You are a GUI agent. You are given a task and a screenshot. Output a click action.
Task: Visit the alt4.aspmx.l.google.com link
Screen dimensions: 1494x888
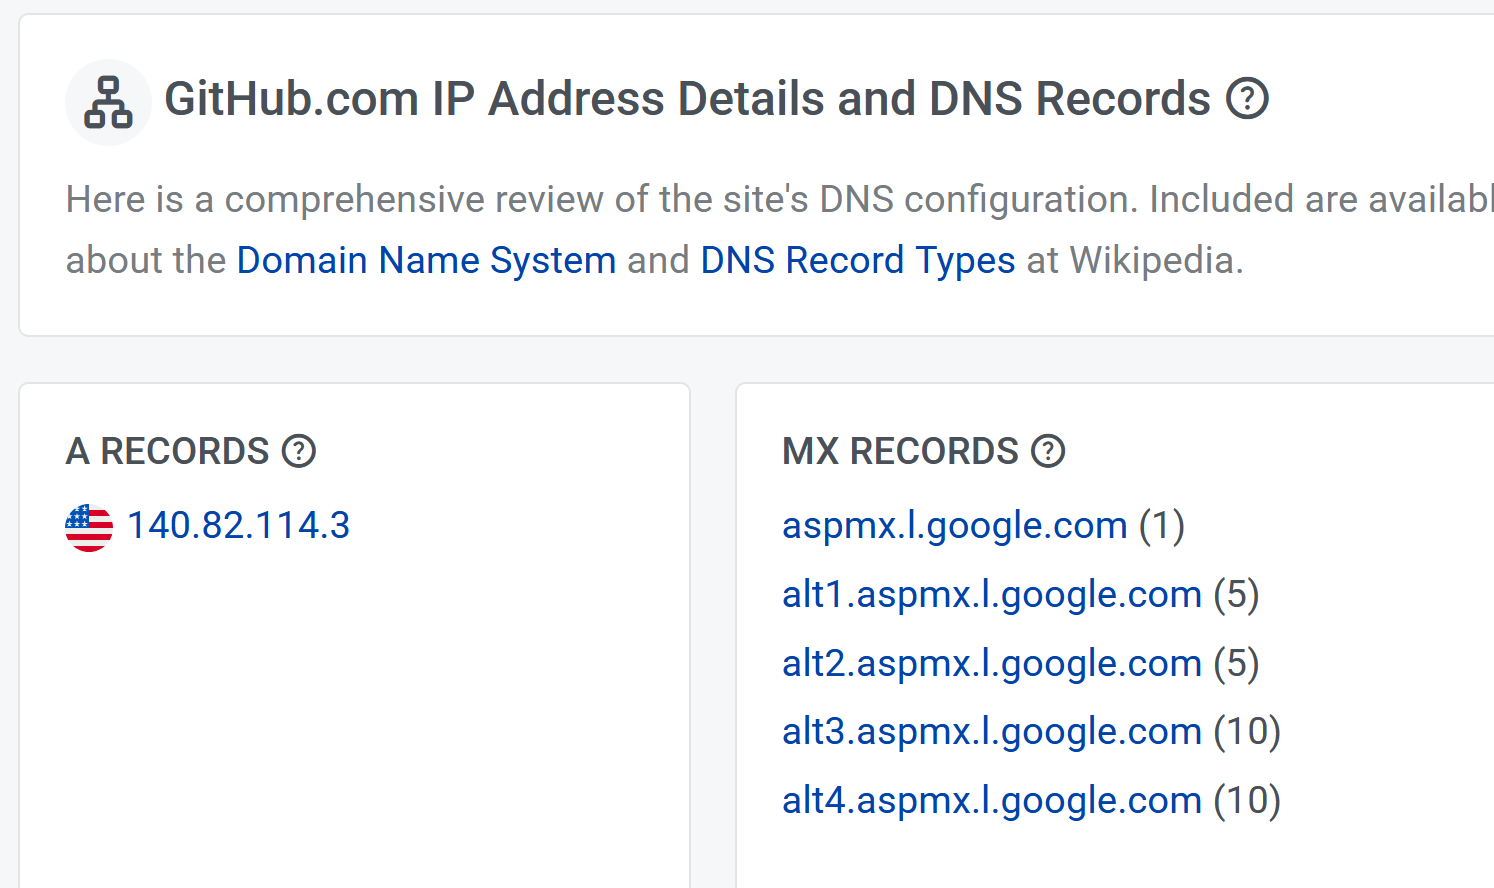click(992, 800)
